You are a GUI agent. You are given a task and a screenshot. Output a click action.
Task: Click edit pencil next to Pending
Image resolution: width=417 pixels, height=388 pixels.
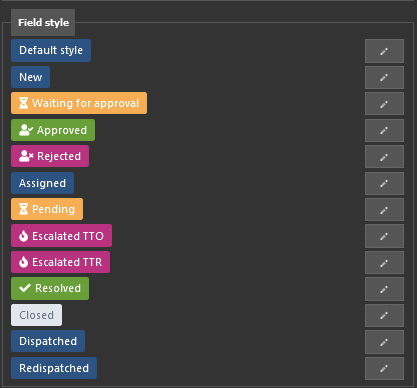(x=384, y=209)
